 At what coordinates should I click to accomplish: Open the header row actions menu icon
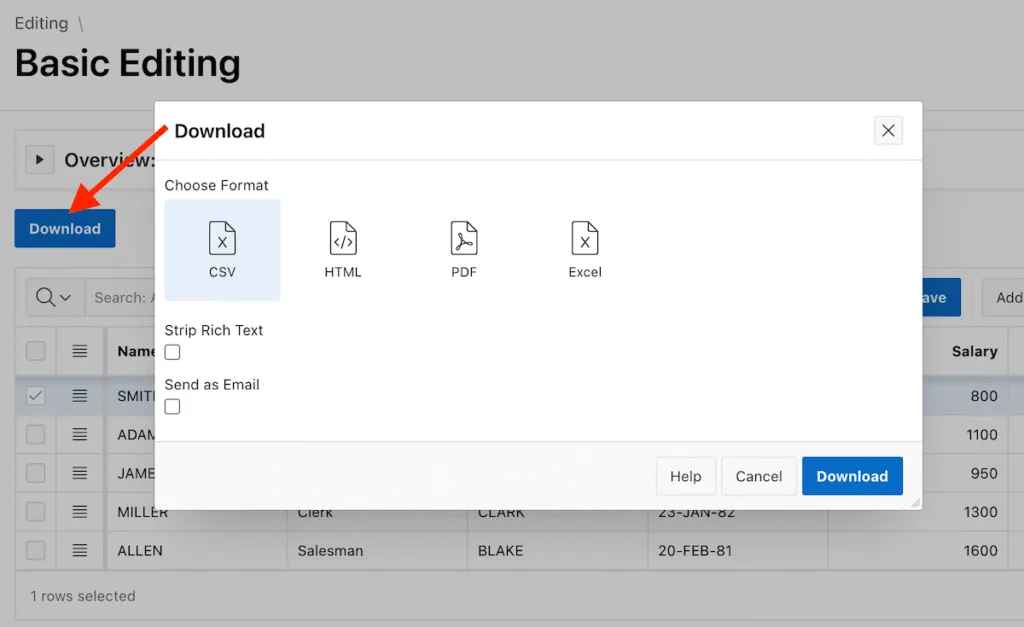click(80, 351)
